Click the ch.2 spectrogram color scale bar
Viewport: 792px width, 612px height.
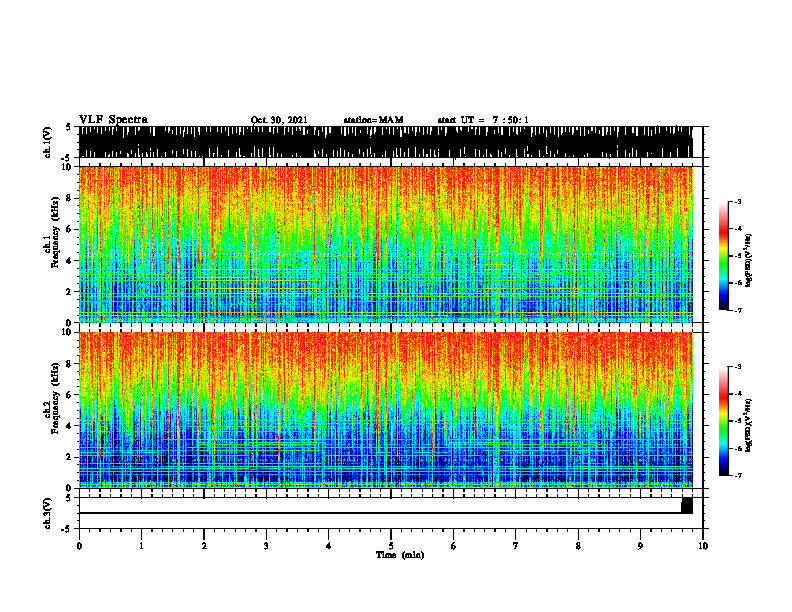[x=723, y=421]
